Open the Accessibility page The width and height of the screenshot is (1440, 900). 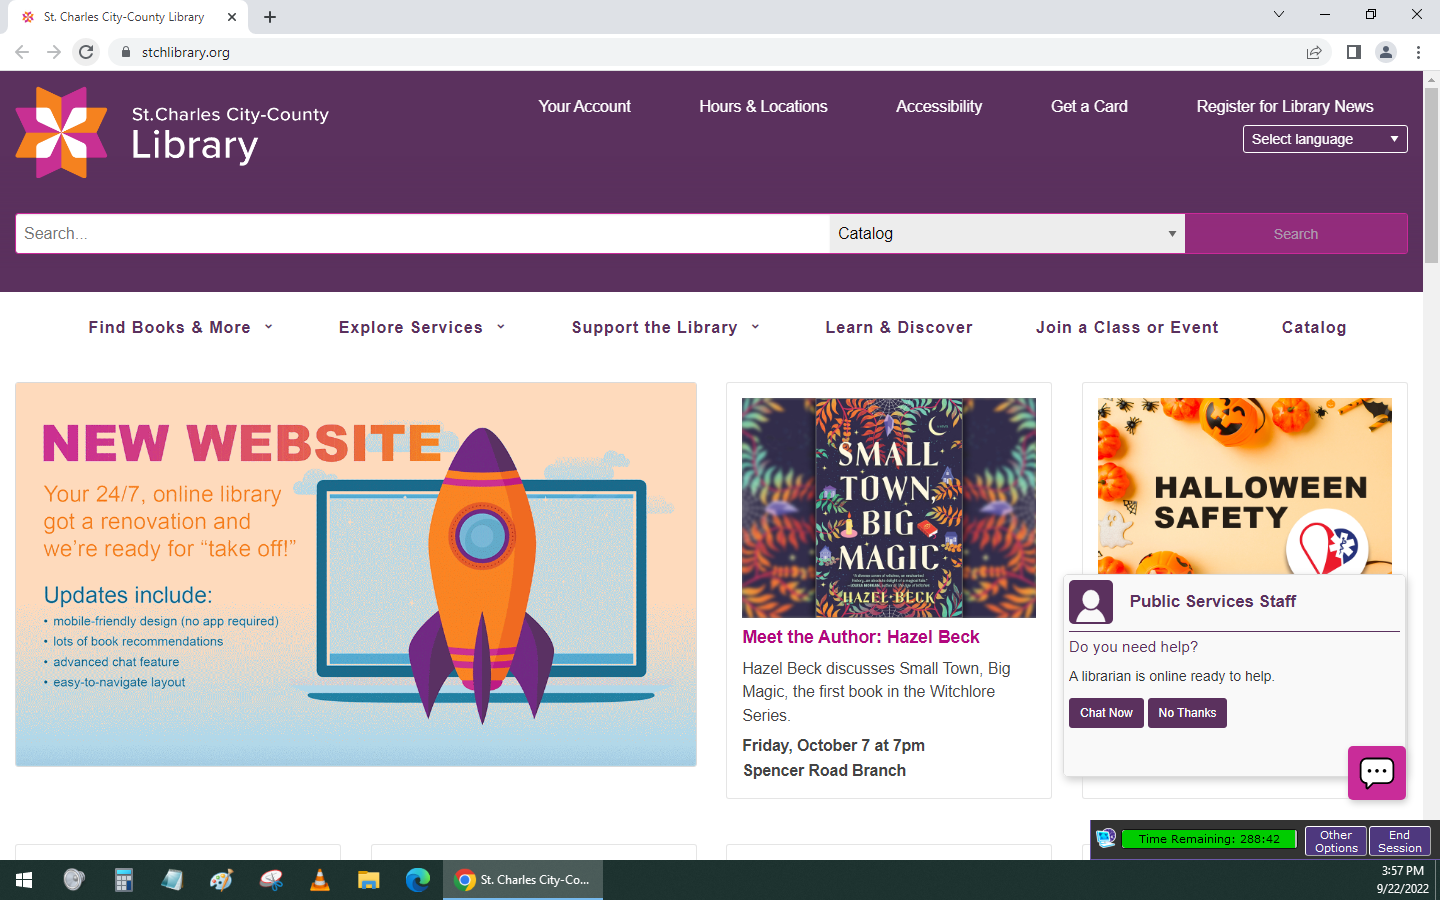coord(939,106)
